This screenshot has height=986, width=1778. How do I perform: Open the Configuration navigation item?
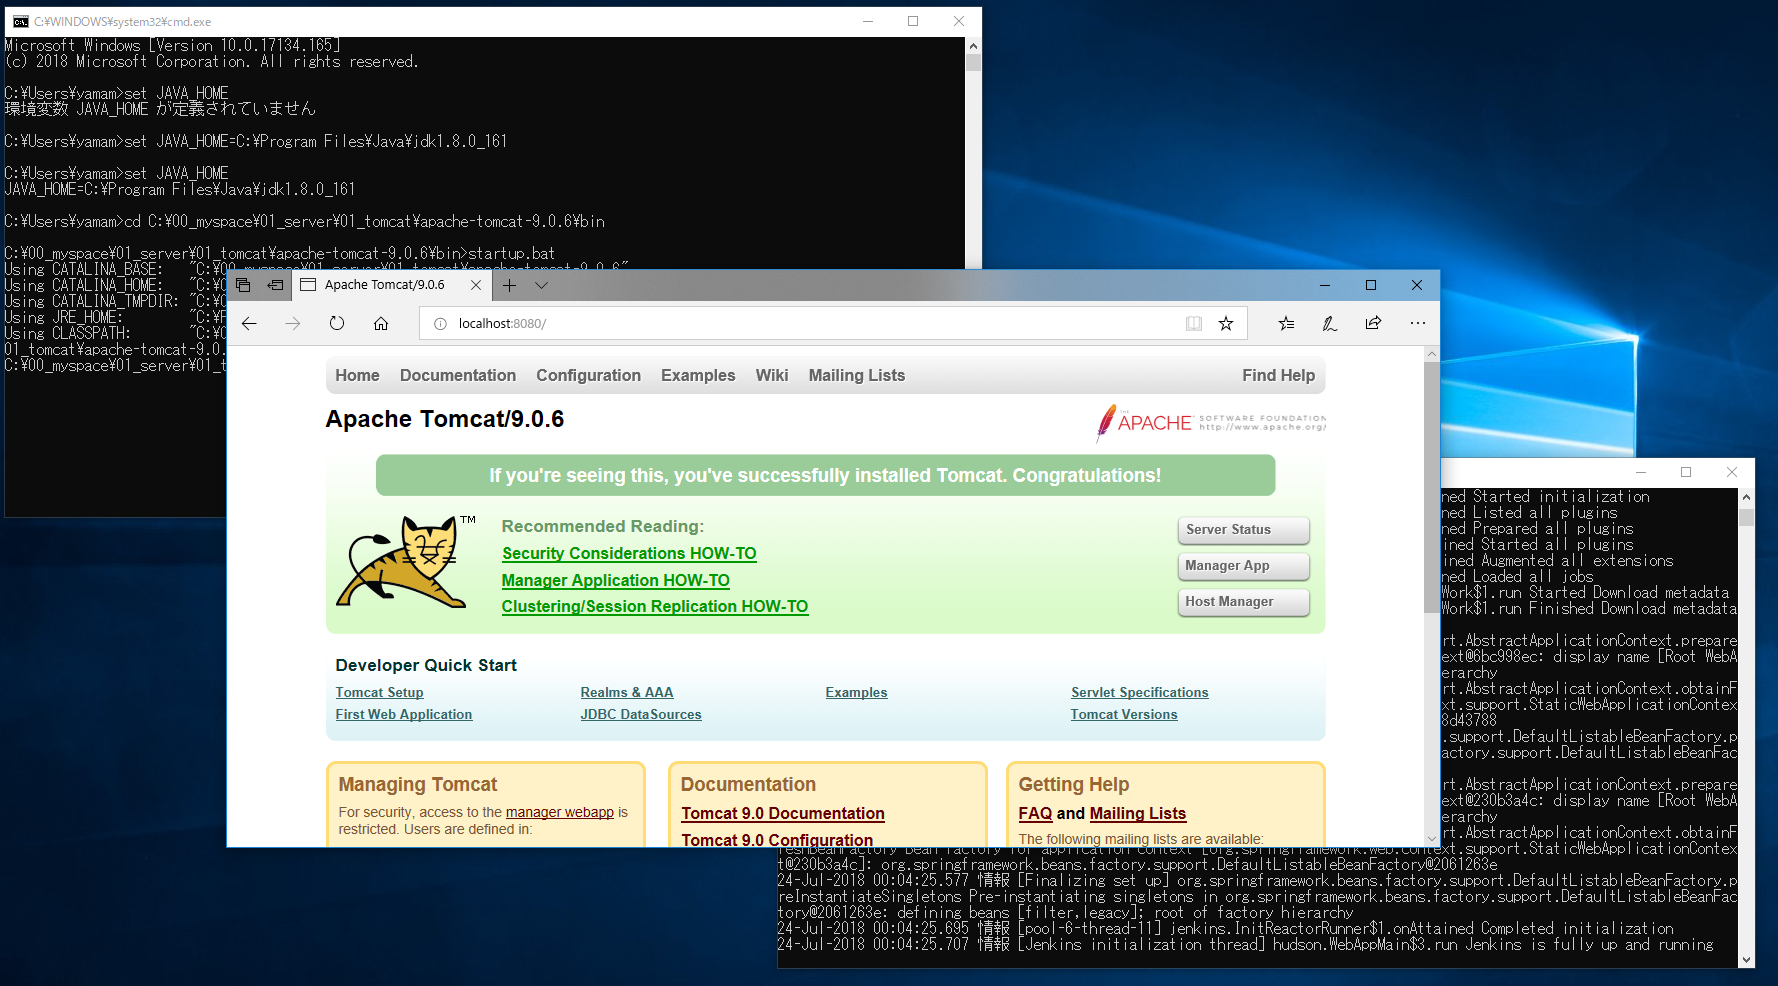pos(588,375)
